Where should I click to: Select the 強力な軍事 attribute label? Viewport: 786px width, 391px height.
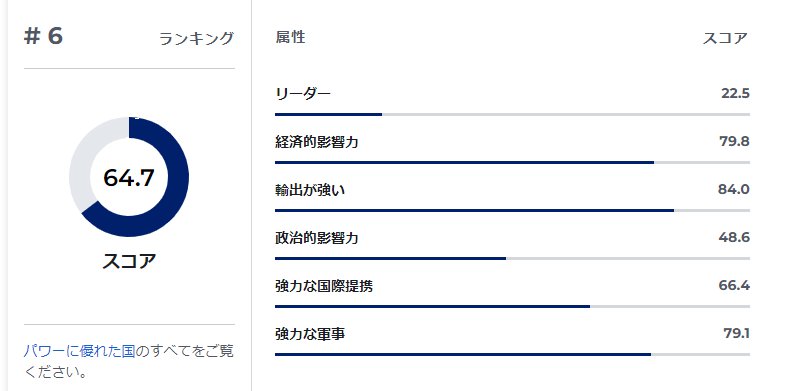[310, 334]
